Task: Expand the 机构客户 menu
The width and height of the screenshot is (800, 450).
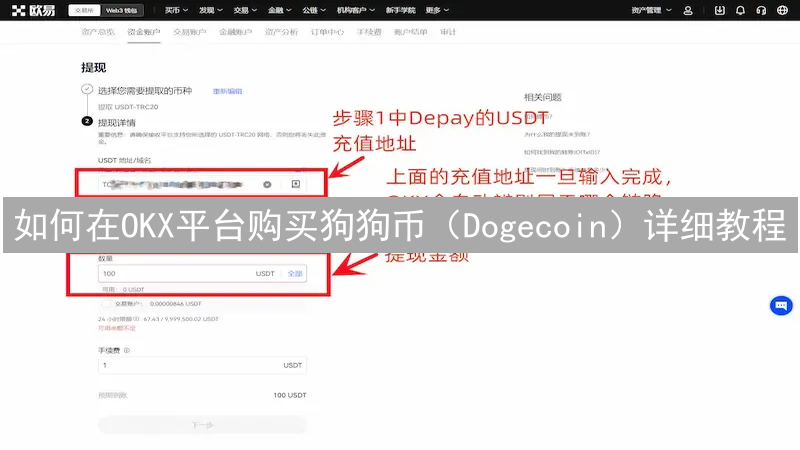Action: (x=356, y=10)
